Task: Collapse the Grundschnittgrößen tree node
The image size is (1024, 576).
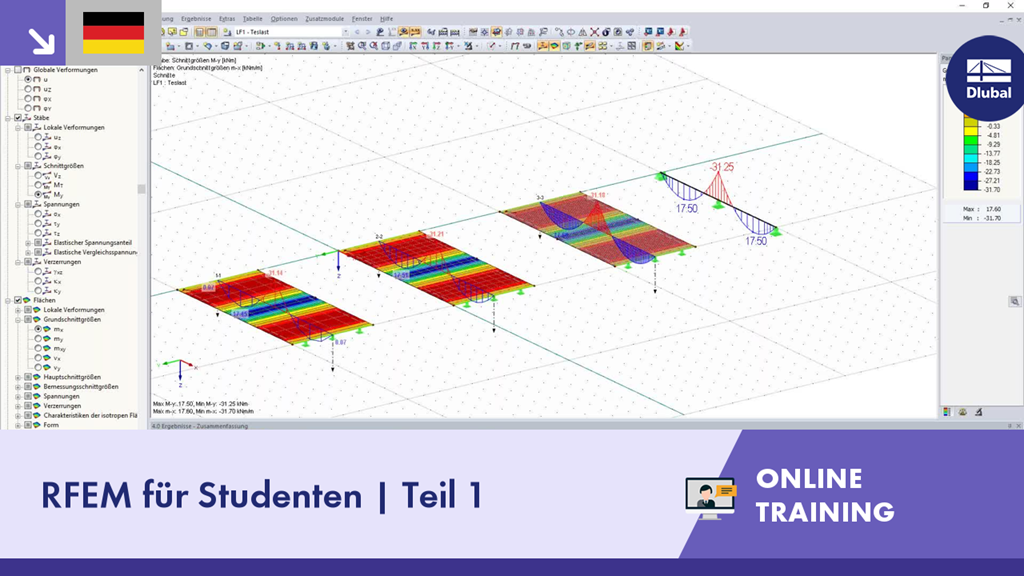Action: click(x=18, y=319)
